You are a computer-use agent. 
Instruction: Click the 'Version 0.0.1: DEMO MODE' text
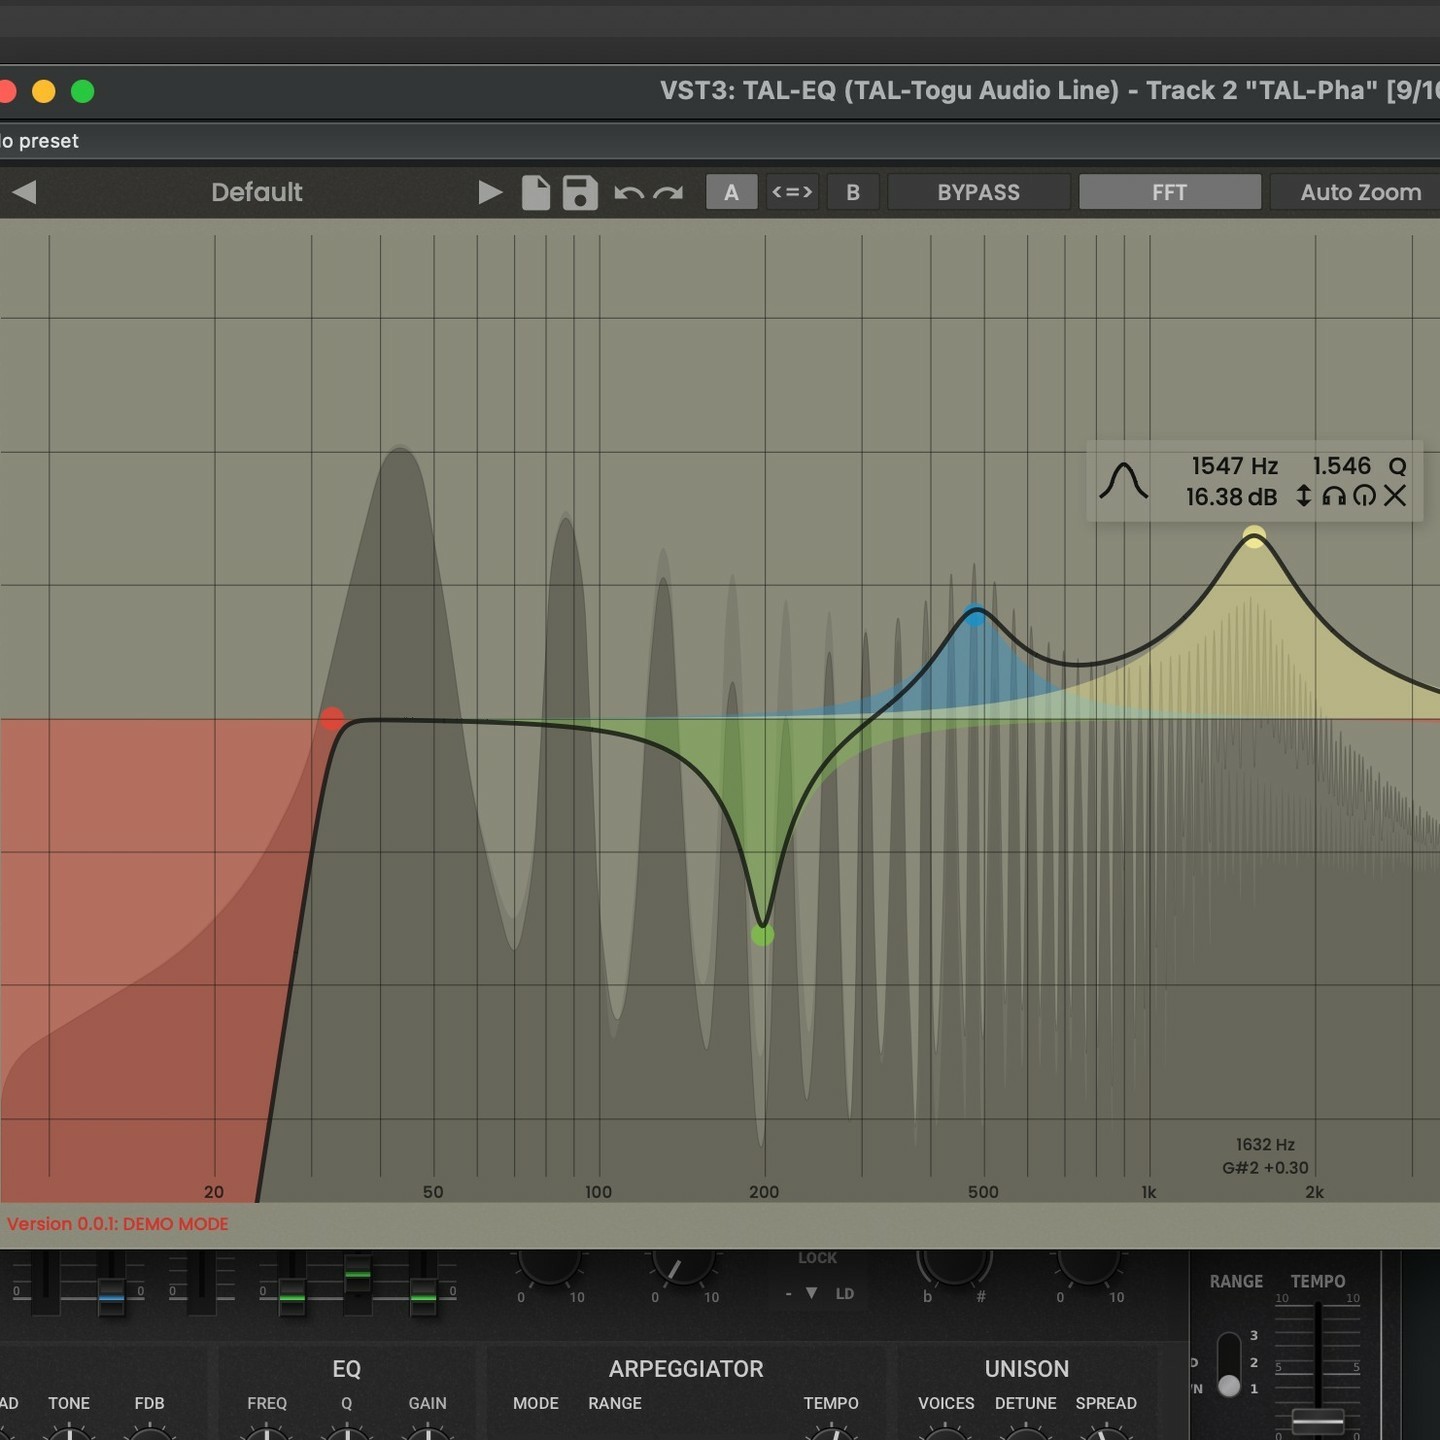pyautogui.click(x=118, y=1224)
